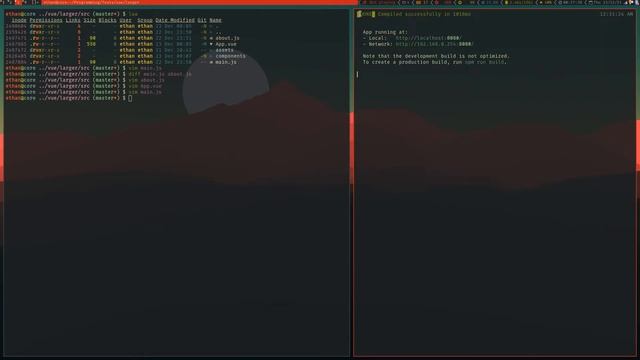Click 'Compiled successfully' message in right terminal
The height and width of the screenshot is (360, 640).
pyautogui.click(x=424, y=14)
